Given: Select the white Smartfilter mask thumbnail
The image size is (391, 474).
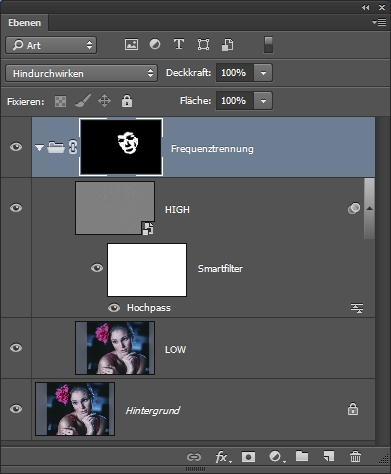Looking at the screenshot, I should (x=147, y=270).
